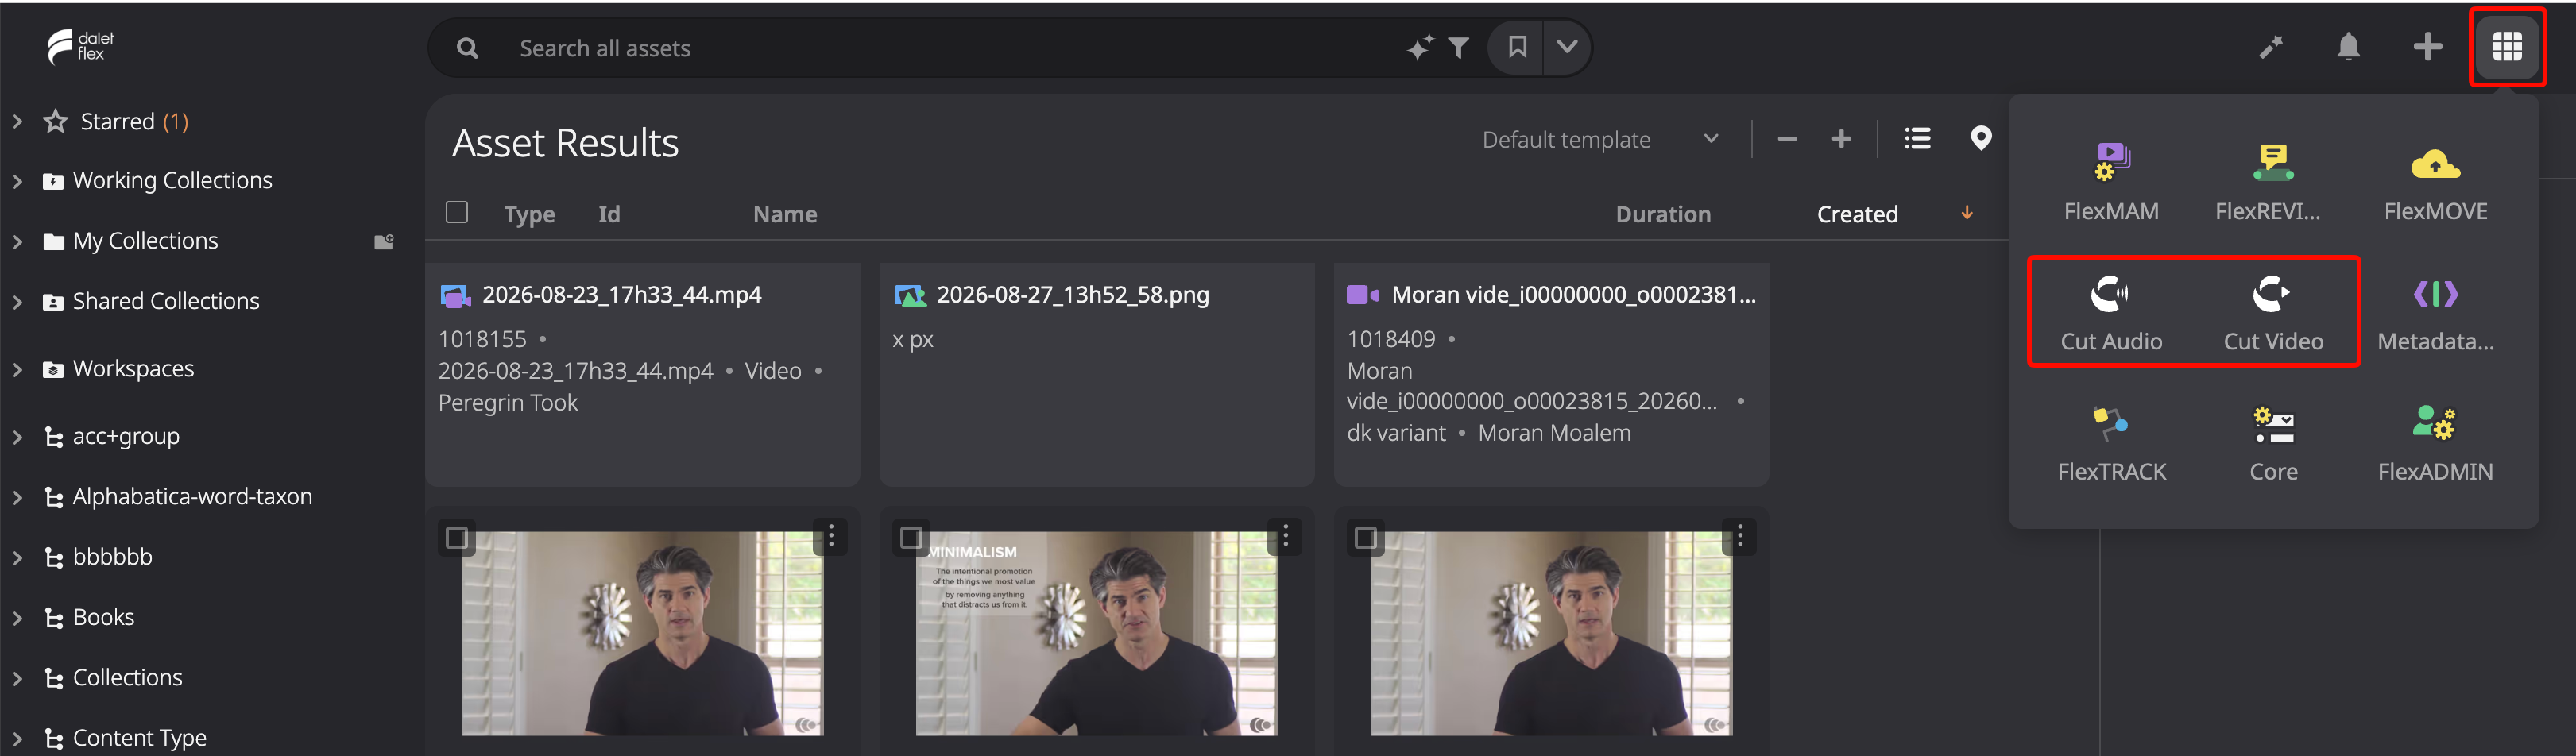Open the FlexMOVE cloud app
This screenshot has height=756, width=2576.
(2435, 182)
